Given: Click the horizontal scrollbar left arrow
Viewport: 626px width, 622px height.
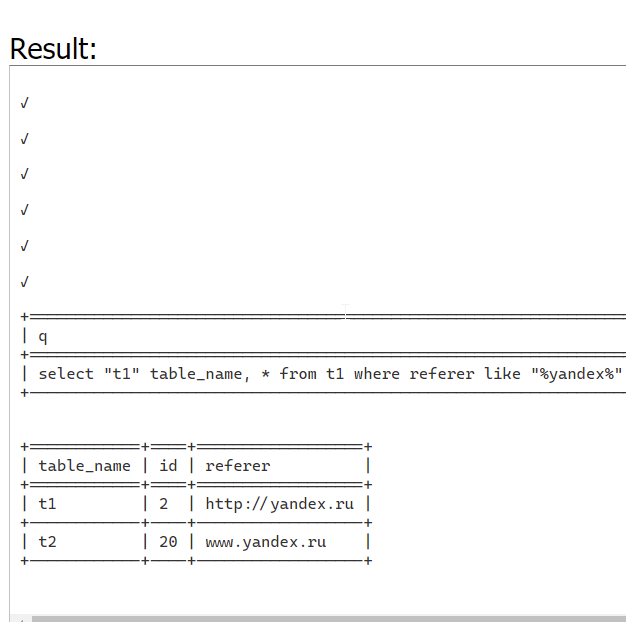Looking at the screenshot, I should 20,619.
